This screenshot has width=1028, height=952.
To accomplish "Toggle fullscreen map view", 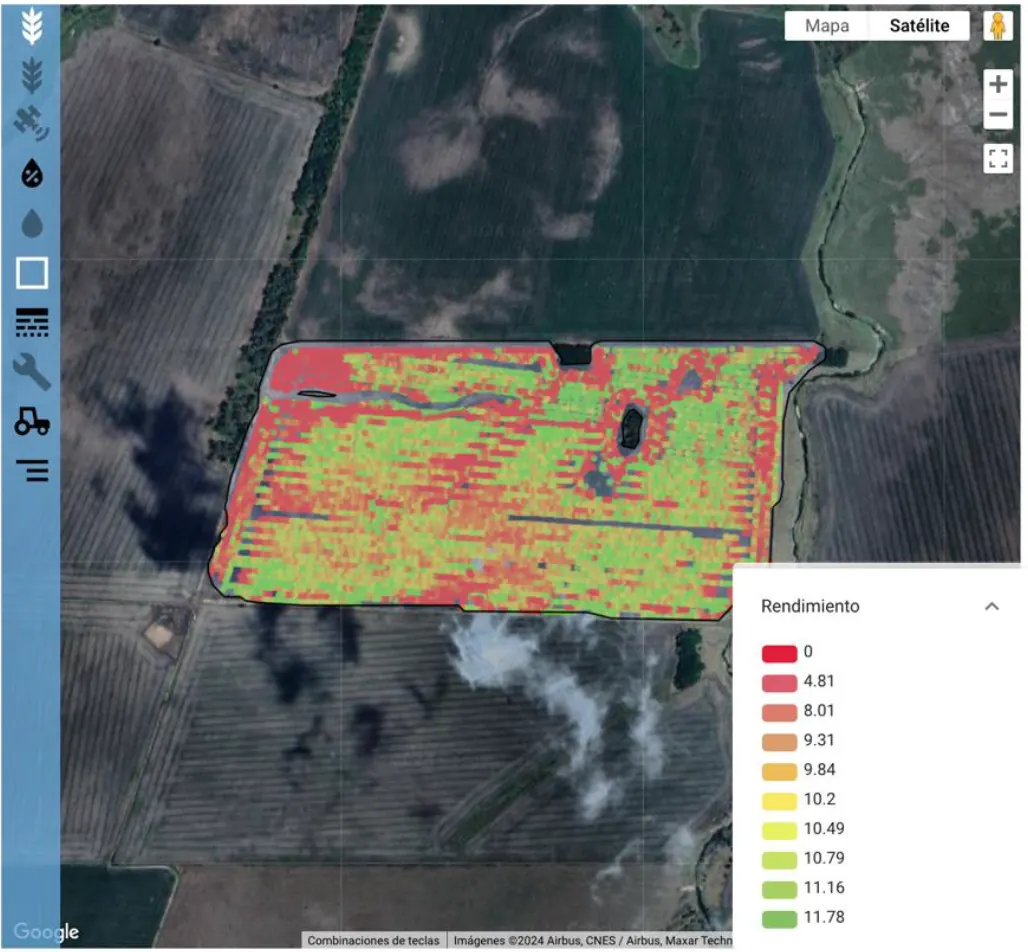I will coord(997,158).
